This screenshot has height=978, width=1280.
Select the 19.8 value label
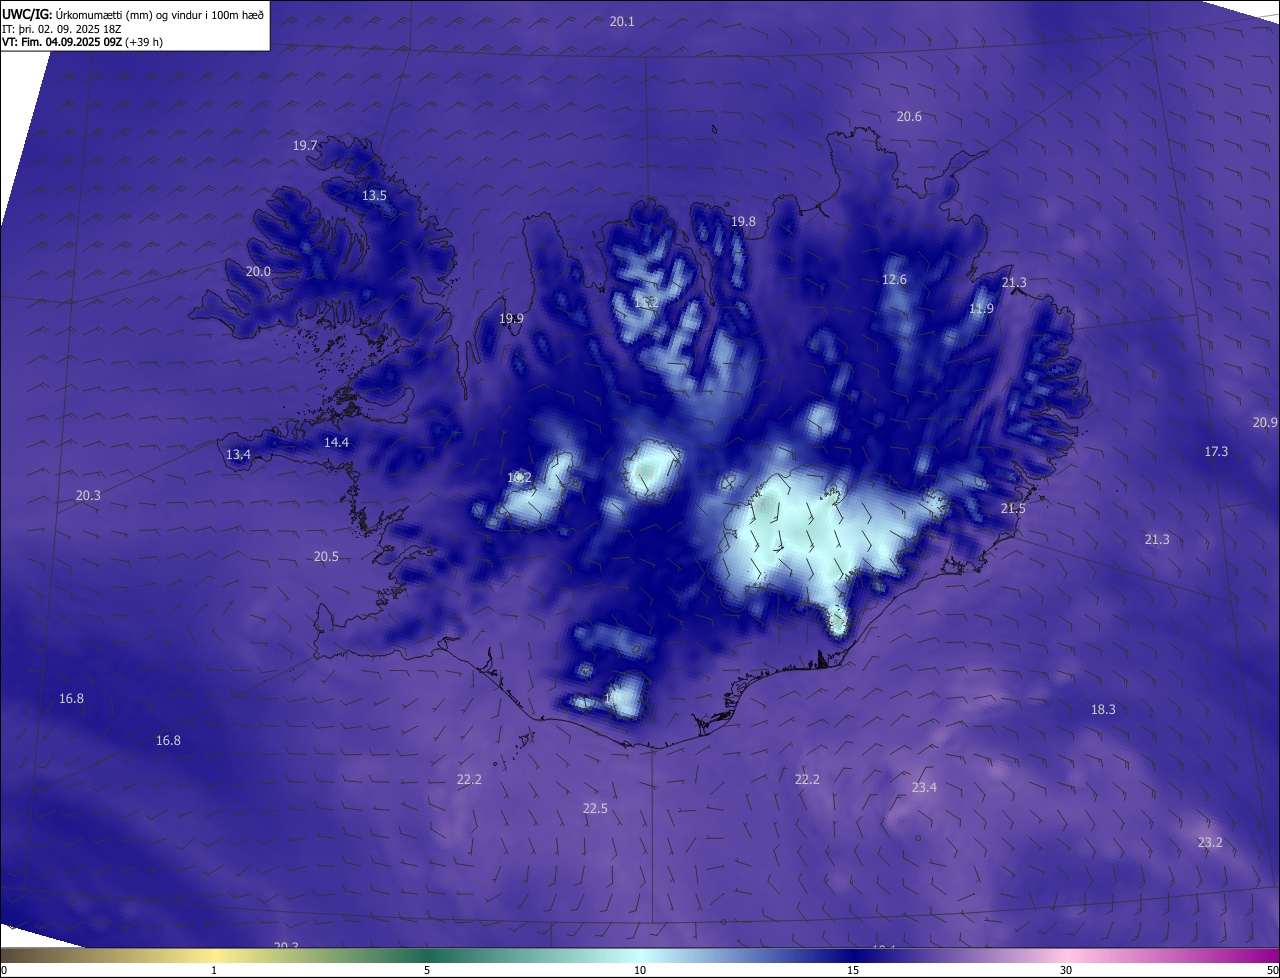[x=743, y=222]
